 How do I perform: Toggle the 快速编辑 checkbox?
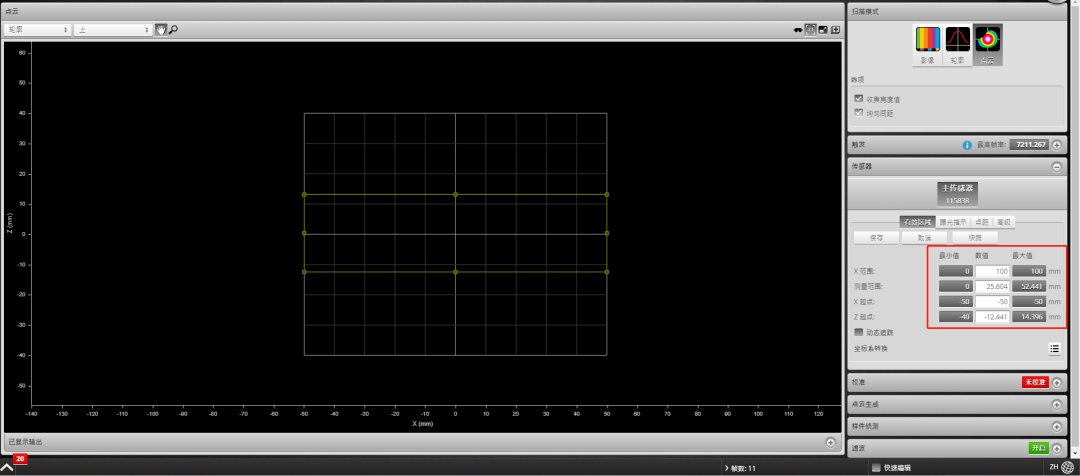point(876,468)
